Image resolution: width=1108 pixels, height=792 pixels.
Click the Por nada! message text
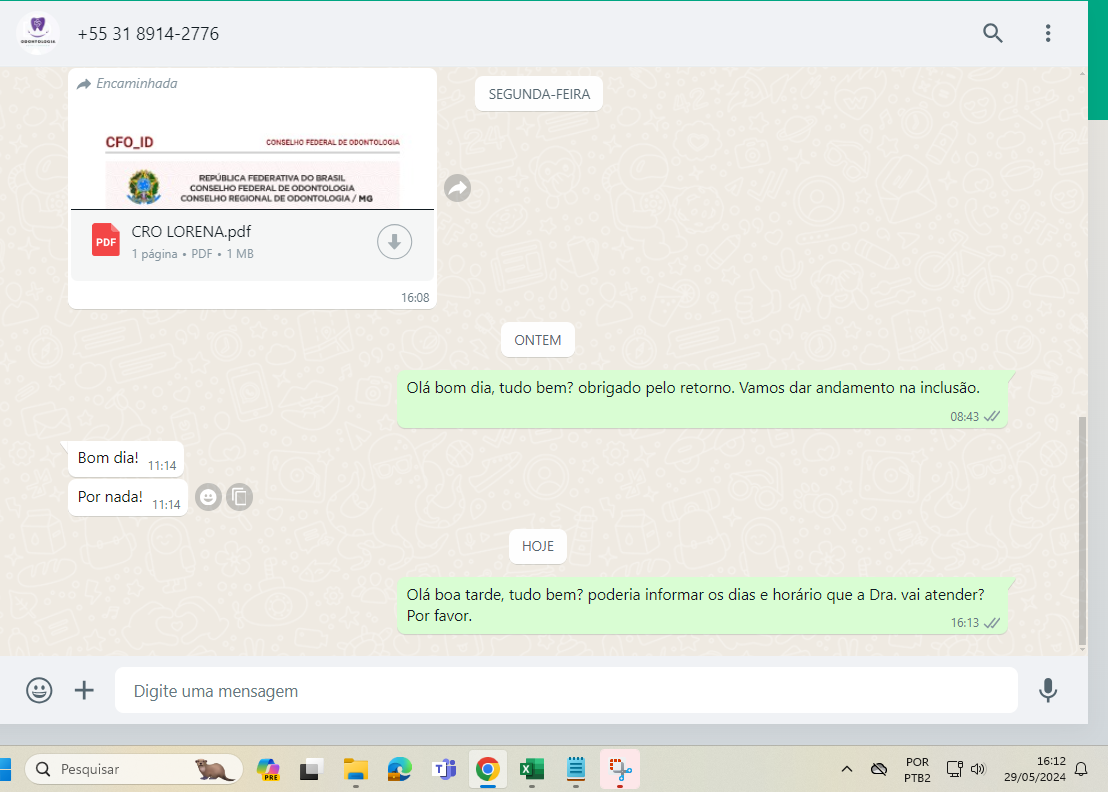pyautogui.click(x=110, y=497)
